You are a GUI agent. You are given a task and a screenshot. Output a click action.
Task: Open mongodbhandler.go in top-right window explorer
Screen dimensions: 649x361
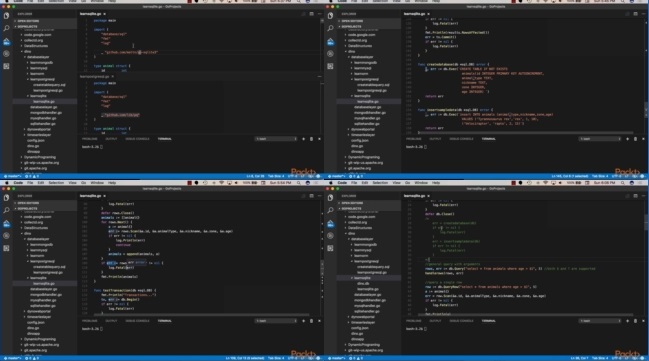point(370,113)
